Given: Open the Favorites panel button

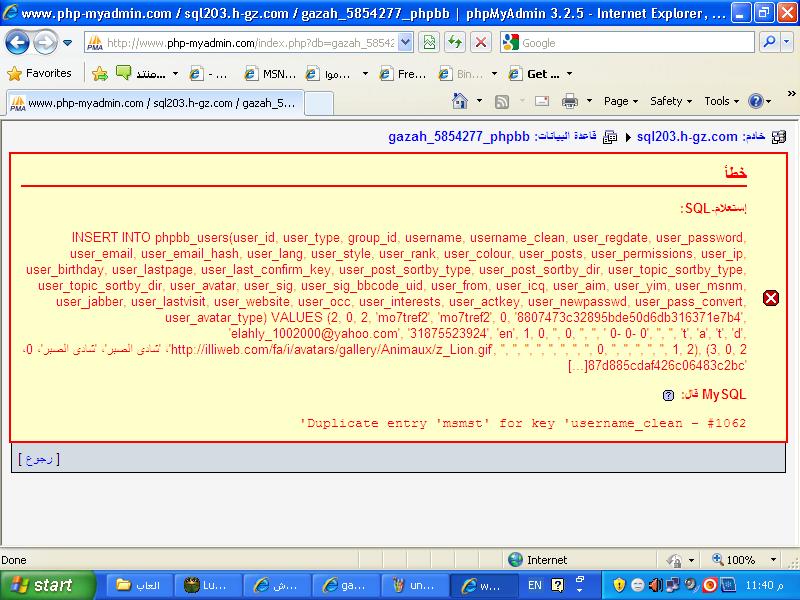Looking at the screenshot, I should click(x=40, y=73).
